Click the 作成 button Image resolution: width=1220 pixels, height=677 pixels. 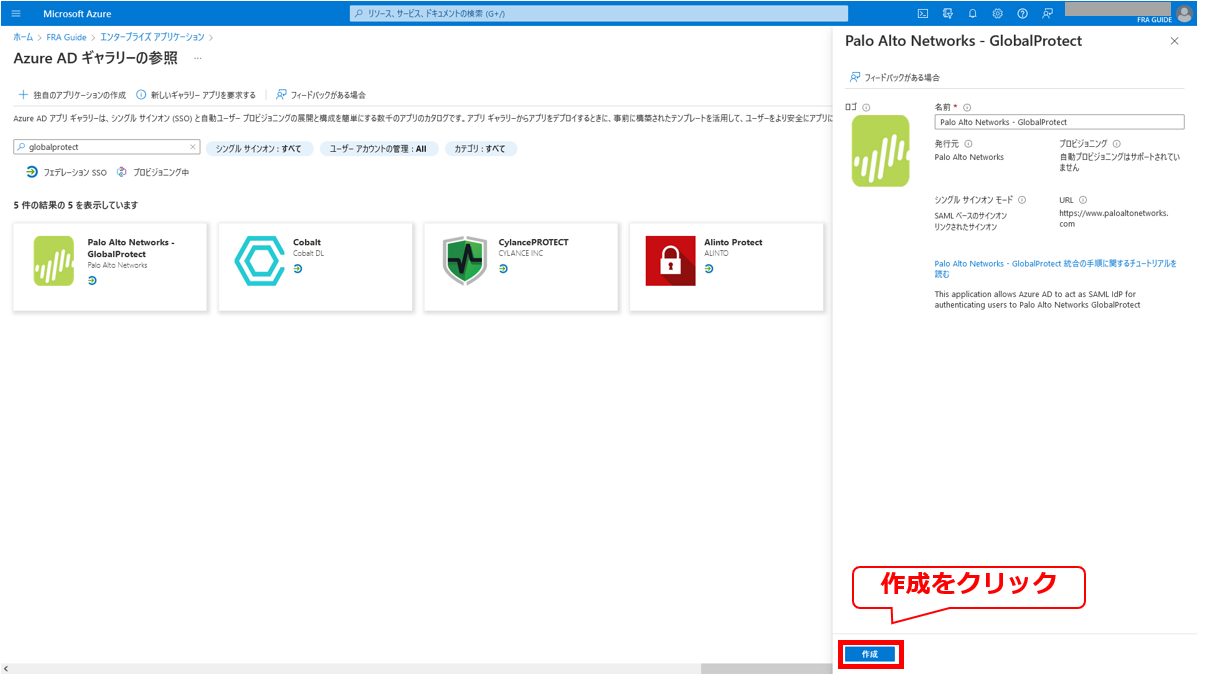point(869,654)
